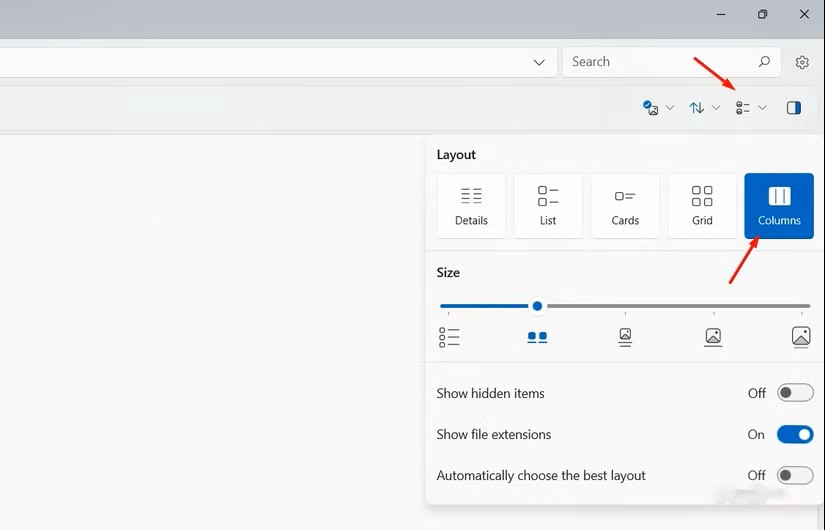Choose the Cards layout button
Screen dimensions: 825x530
click(x=625, y=206)
